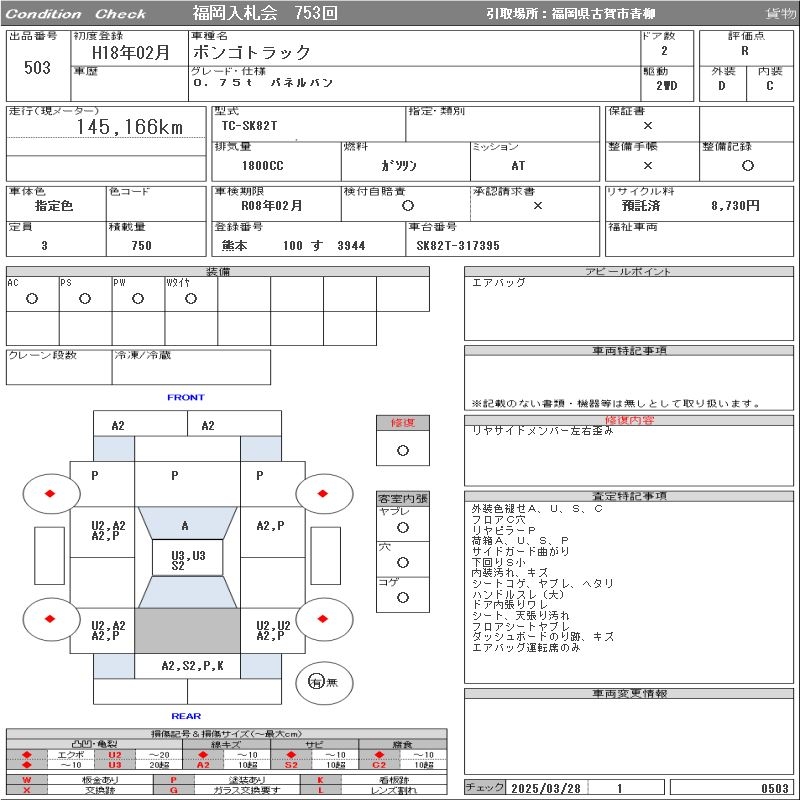
Task: Click the red C2 legend marker
Action: coord(379,765)
